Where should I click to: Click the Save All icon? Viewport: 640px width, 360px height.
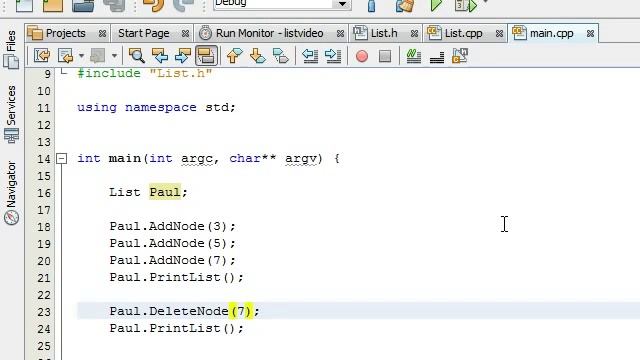tap(114, 5)
